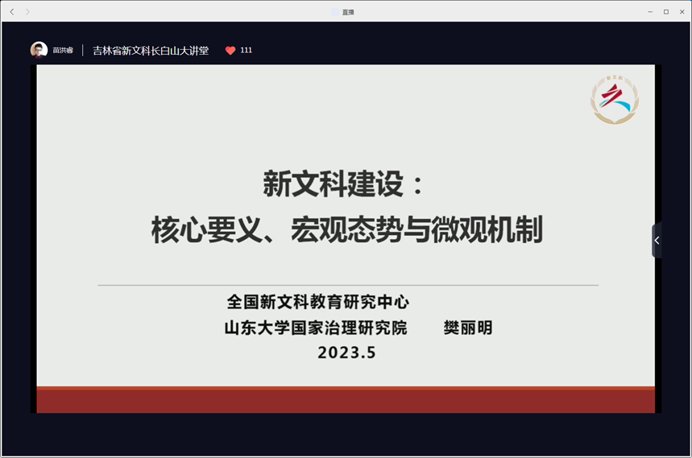
Task: Click the back navigation arrow
Action: [12, 11]
